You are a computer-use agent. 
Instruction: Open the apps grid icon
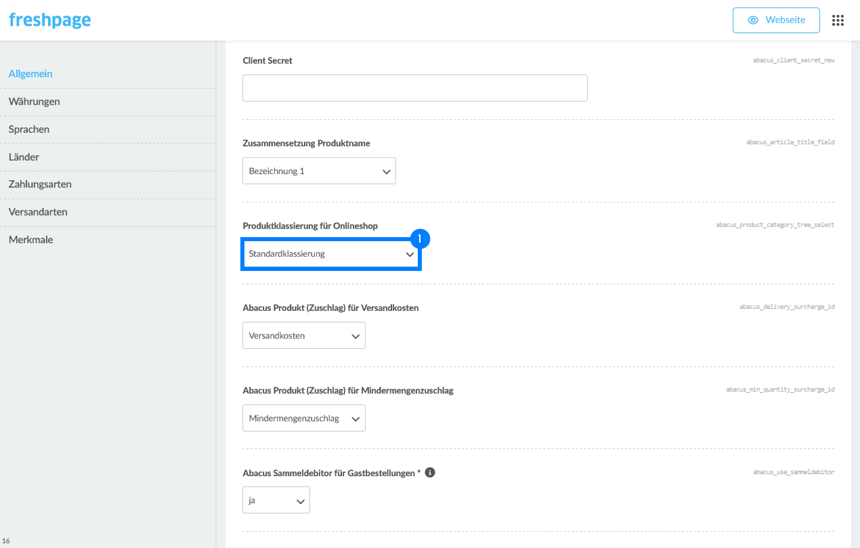point(838,20)
